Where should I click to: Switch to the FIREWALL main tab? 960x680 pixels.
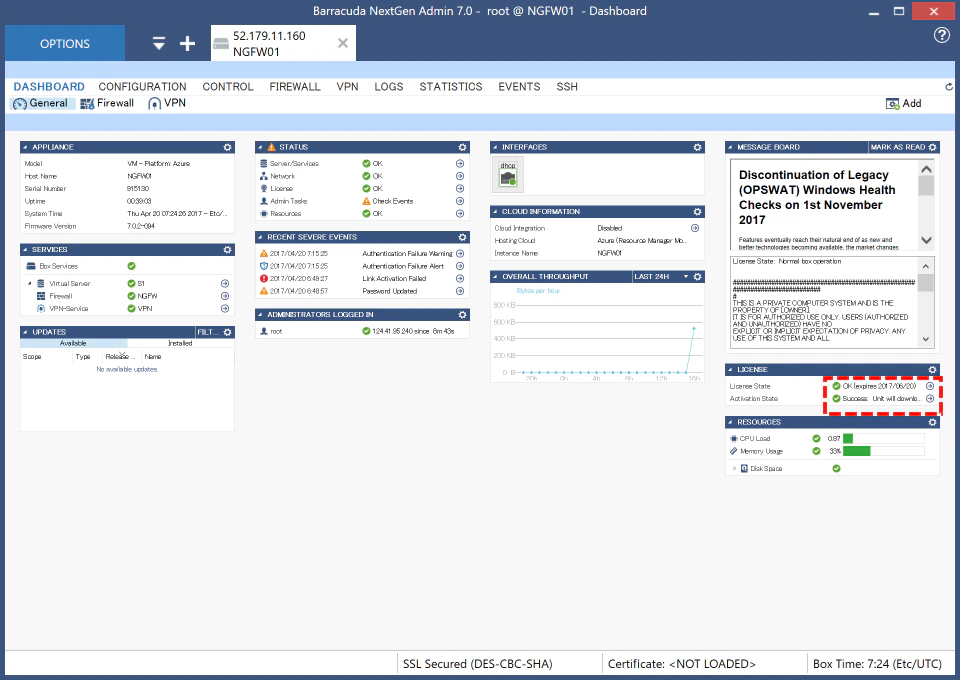click(x=295, y=87)
